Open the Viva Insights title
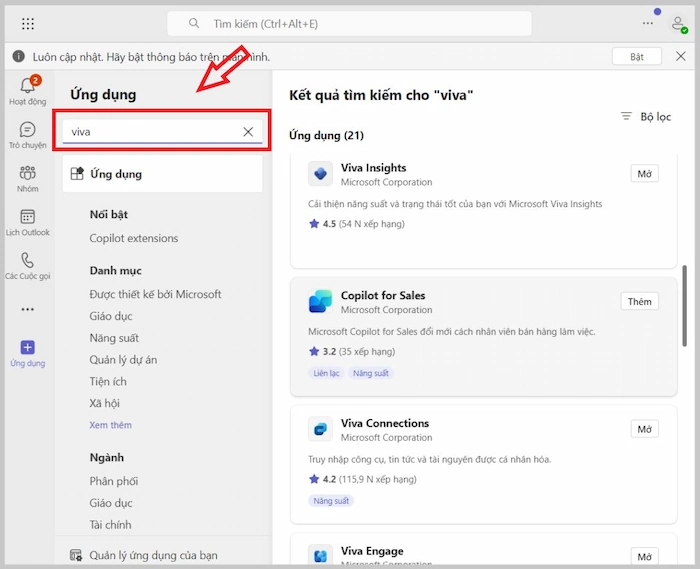The height and width of the screenshot is (569, 700). click(374, 168)
